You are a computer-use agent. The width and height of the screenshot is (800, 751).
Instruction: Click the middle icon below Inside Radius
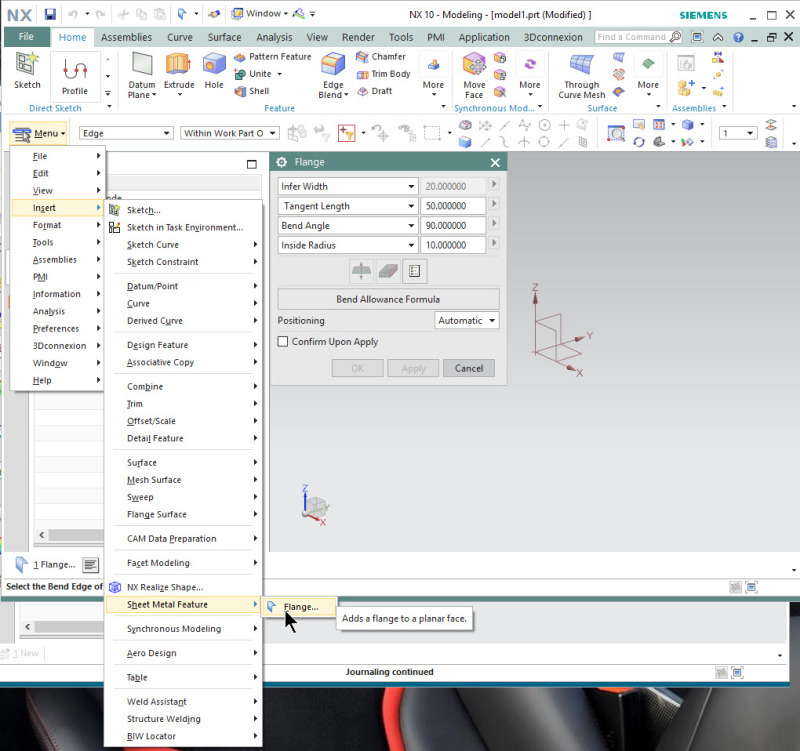pos(388,271)
